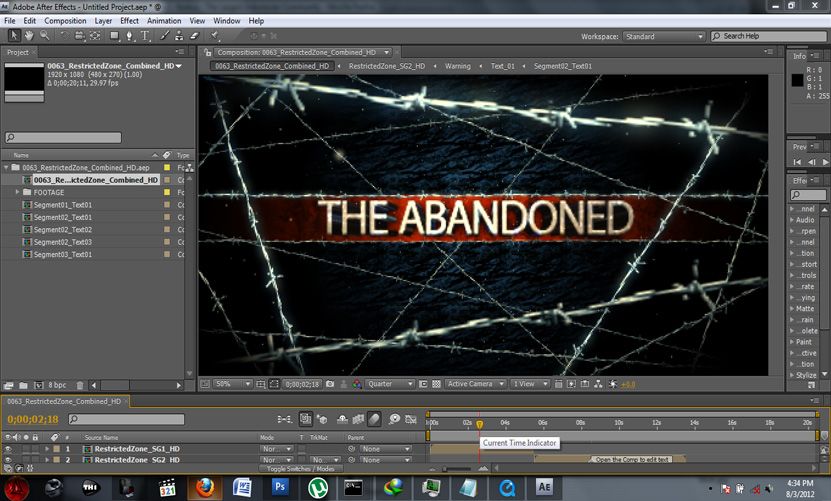Toggle transparency grid in viewer

[436, 384]
